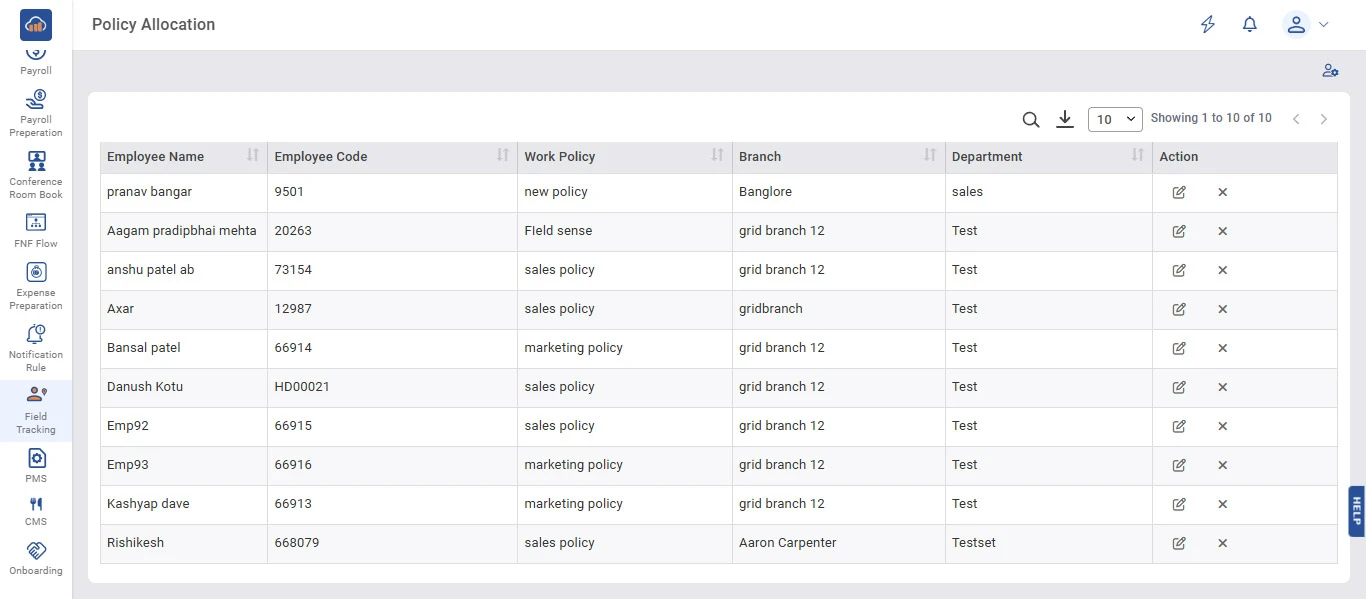Open the user settings icon below profile

tap(1329, 70)
